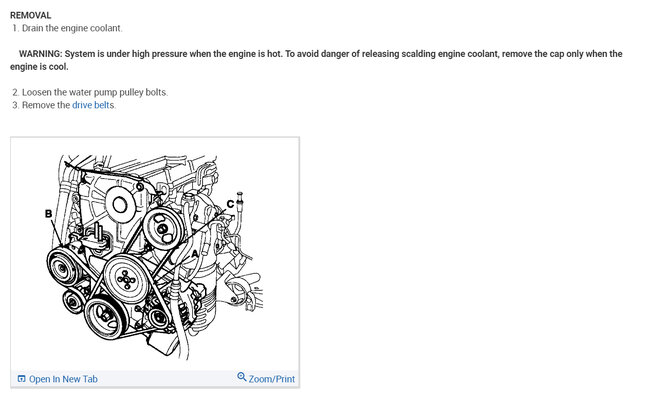Click the Zoom/Print magnifier icon
This screenshot has height=408, width=650.
click(x=242, y=376)
